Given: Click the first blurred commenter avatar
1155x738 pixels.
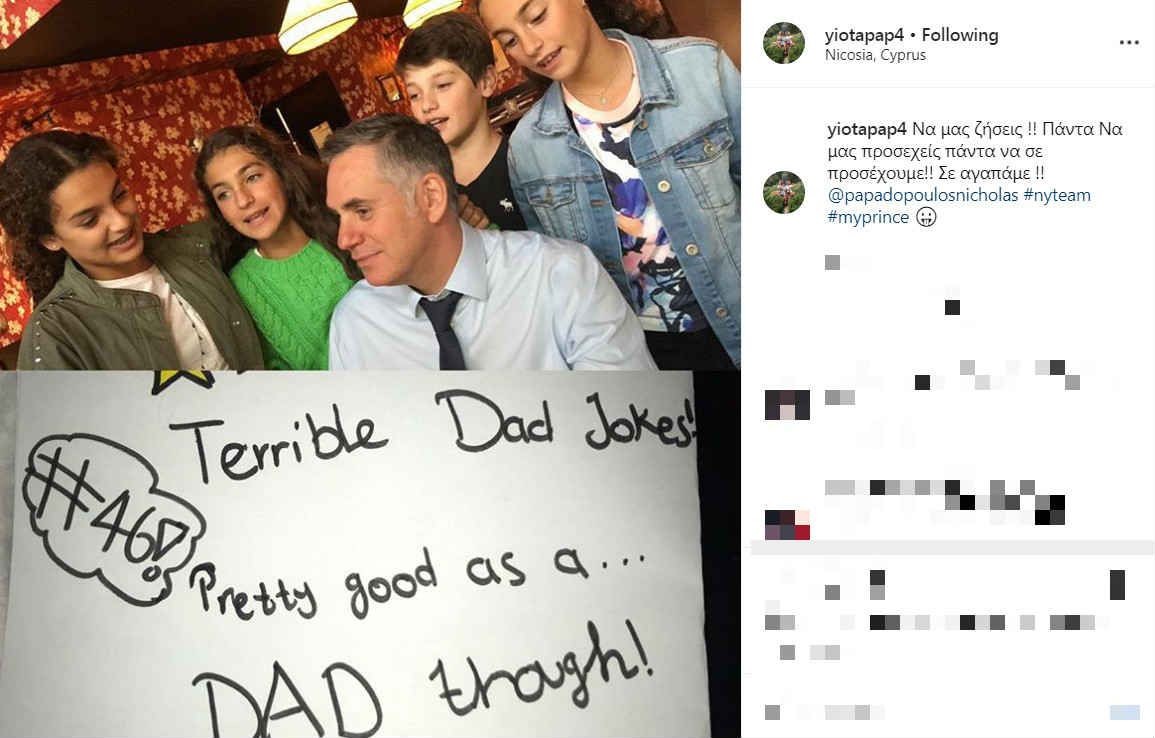Looking at the screenshot, I should (x=787, y=405).
